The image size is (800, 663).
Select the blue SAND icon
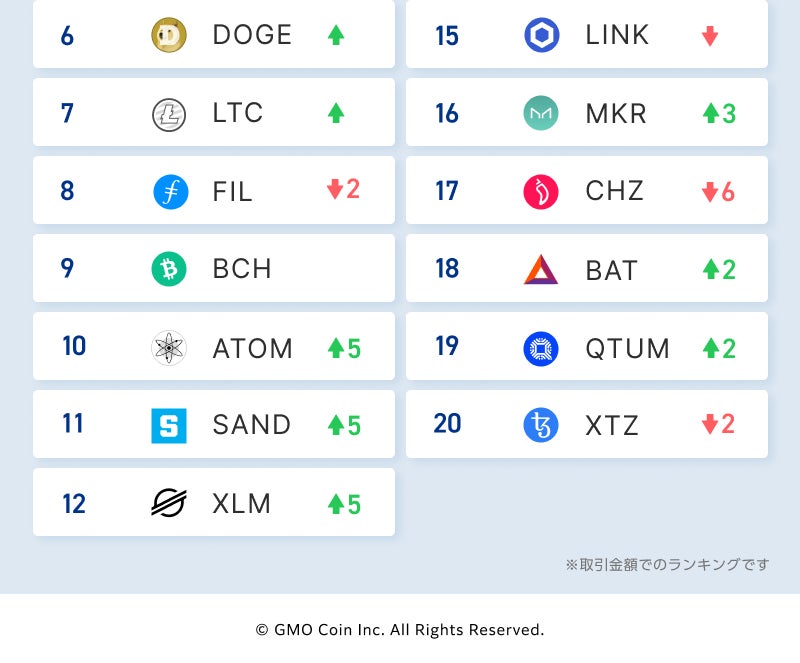tap(169, 425)
